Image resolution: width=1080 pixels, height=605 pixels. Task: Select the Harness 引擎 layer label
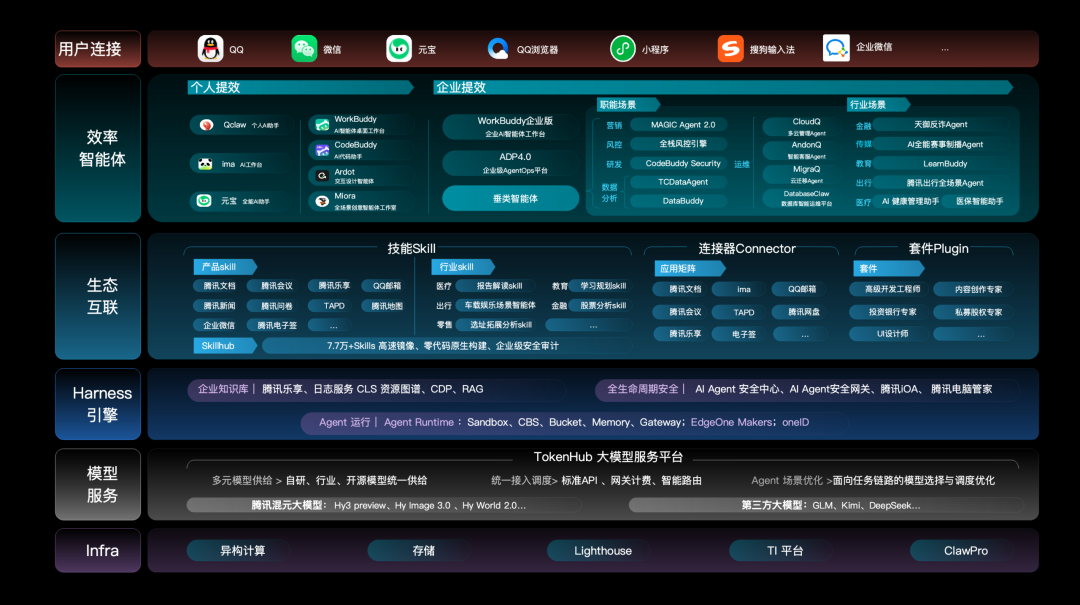98,404
